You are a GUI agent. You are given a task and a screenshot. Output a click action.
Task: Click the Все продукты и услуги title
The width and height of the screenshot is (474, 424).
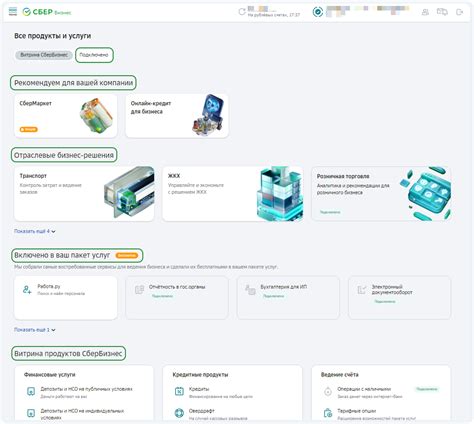point(53,36)
